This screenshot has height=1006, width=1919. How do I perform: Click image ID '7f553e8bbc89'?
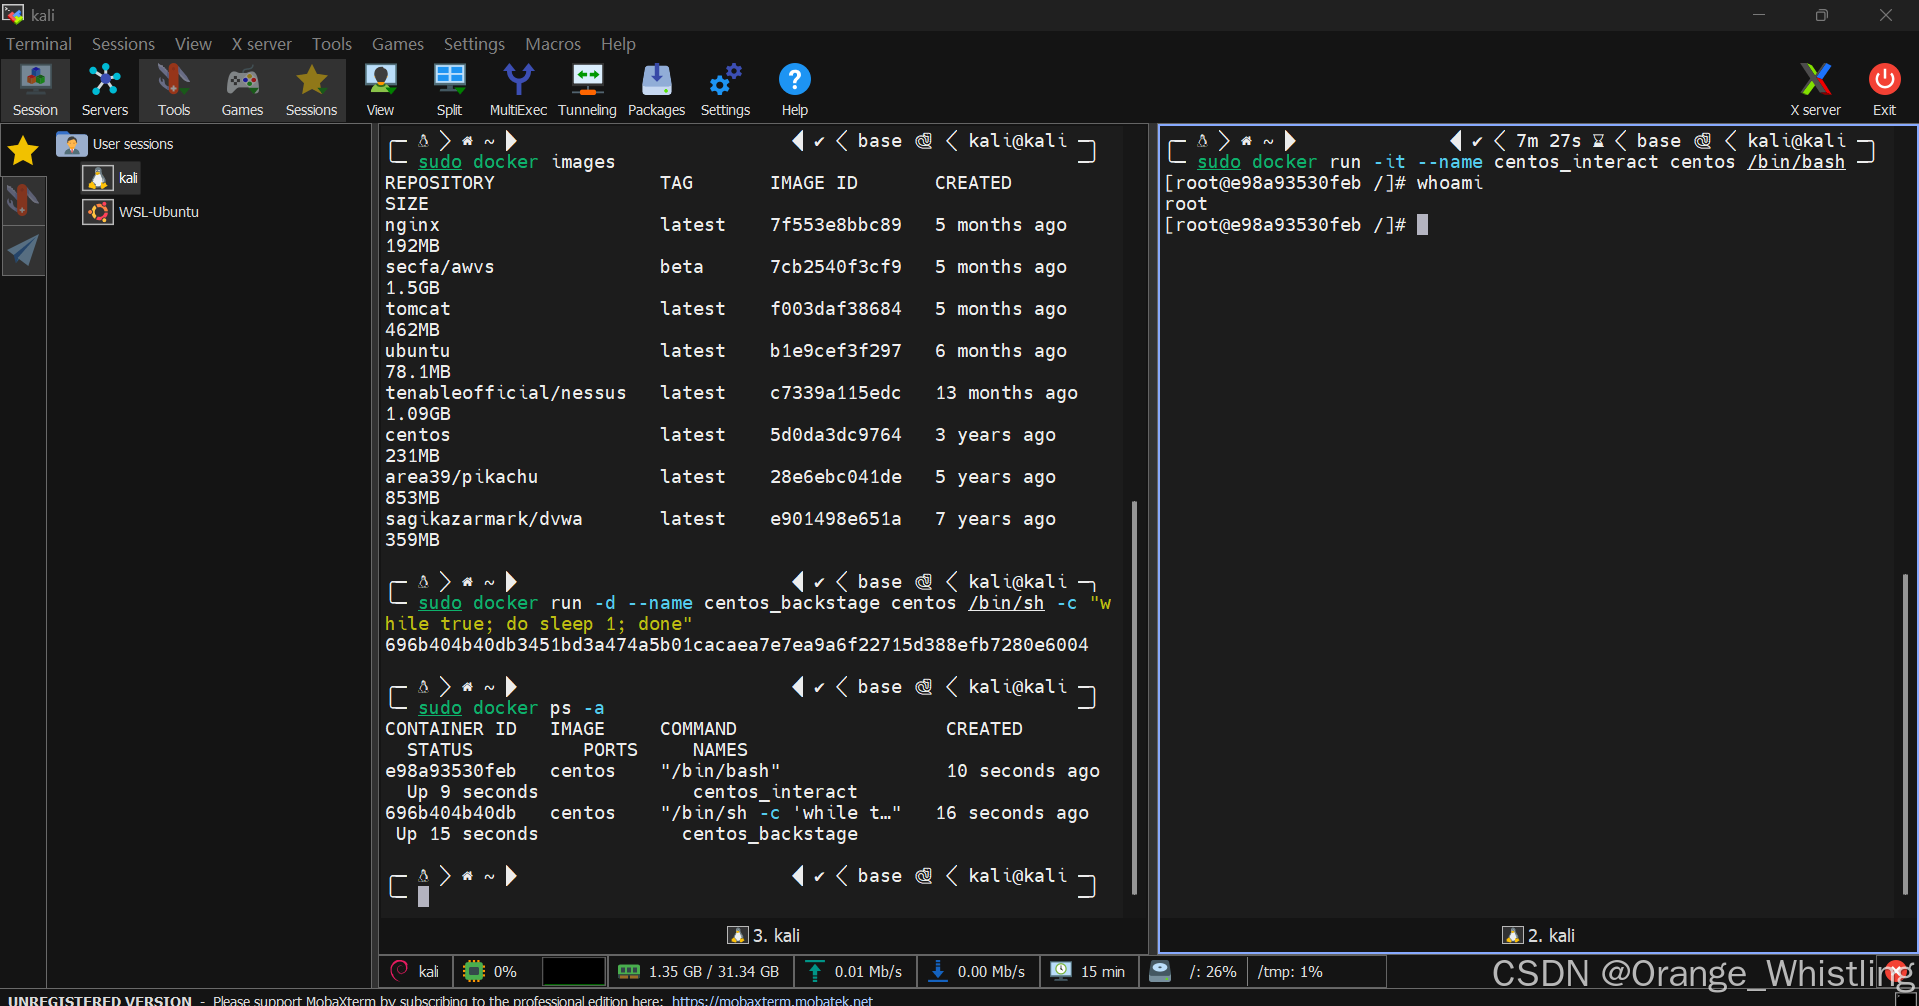click(836, 225)
